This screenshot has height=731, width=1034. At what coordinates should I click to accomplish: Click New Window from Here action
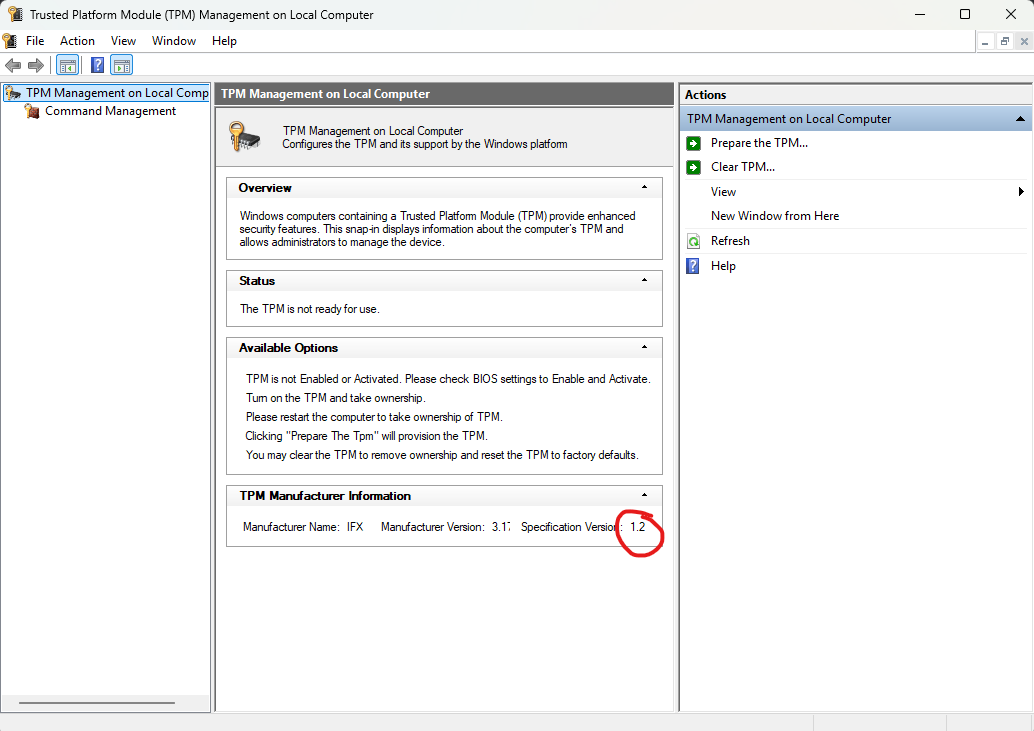pos(775,216)
